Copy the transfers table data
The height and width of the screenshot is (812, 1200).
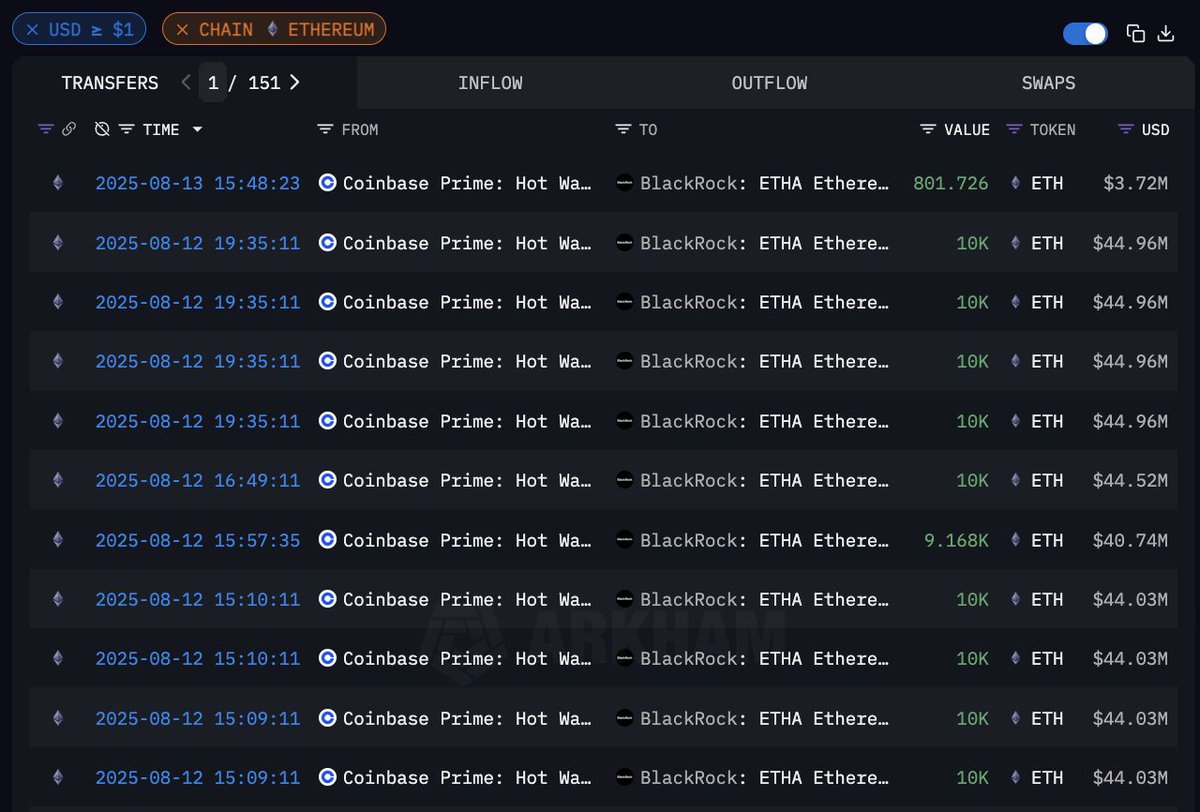click(x=1136, y=33)
